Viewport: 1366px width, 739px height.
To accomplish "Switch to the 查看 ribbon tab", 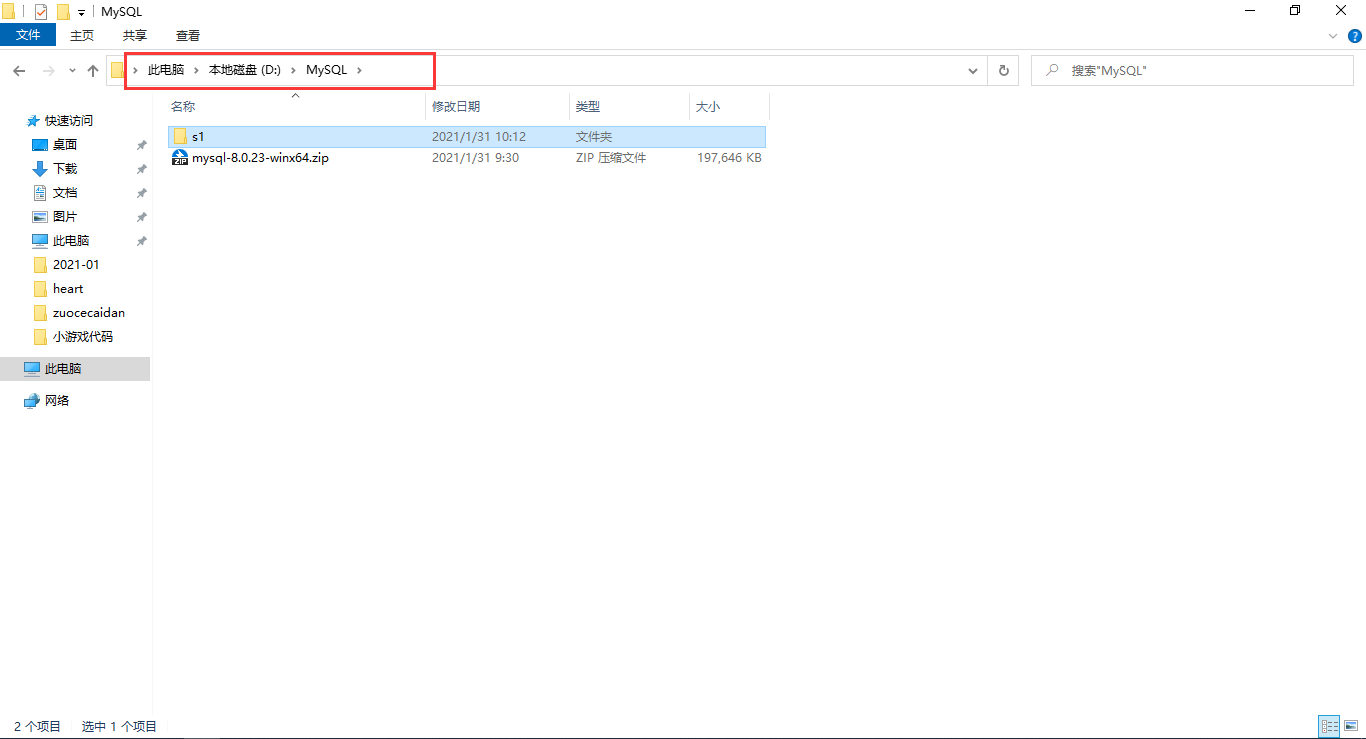I will (x=188, y=35).
